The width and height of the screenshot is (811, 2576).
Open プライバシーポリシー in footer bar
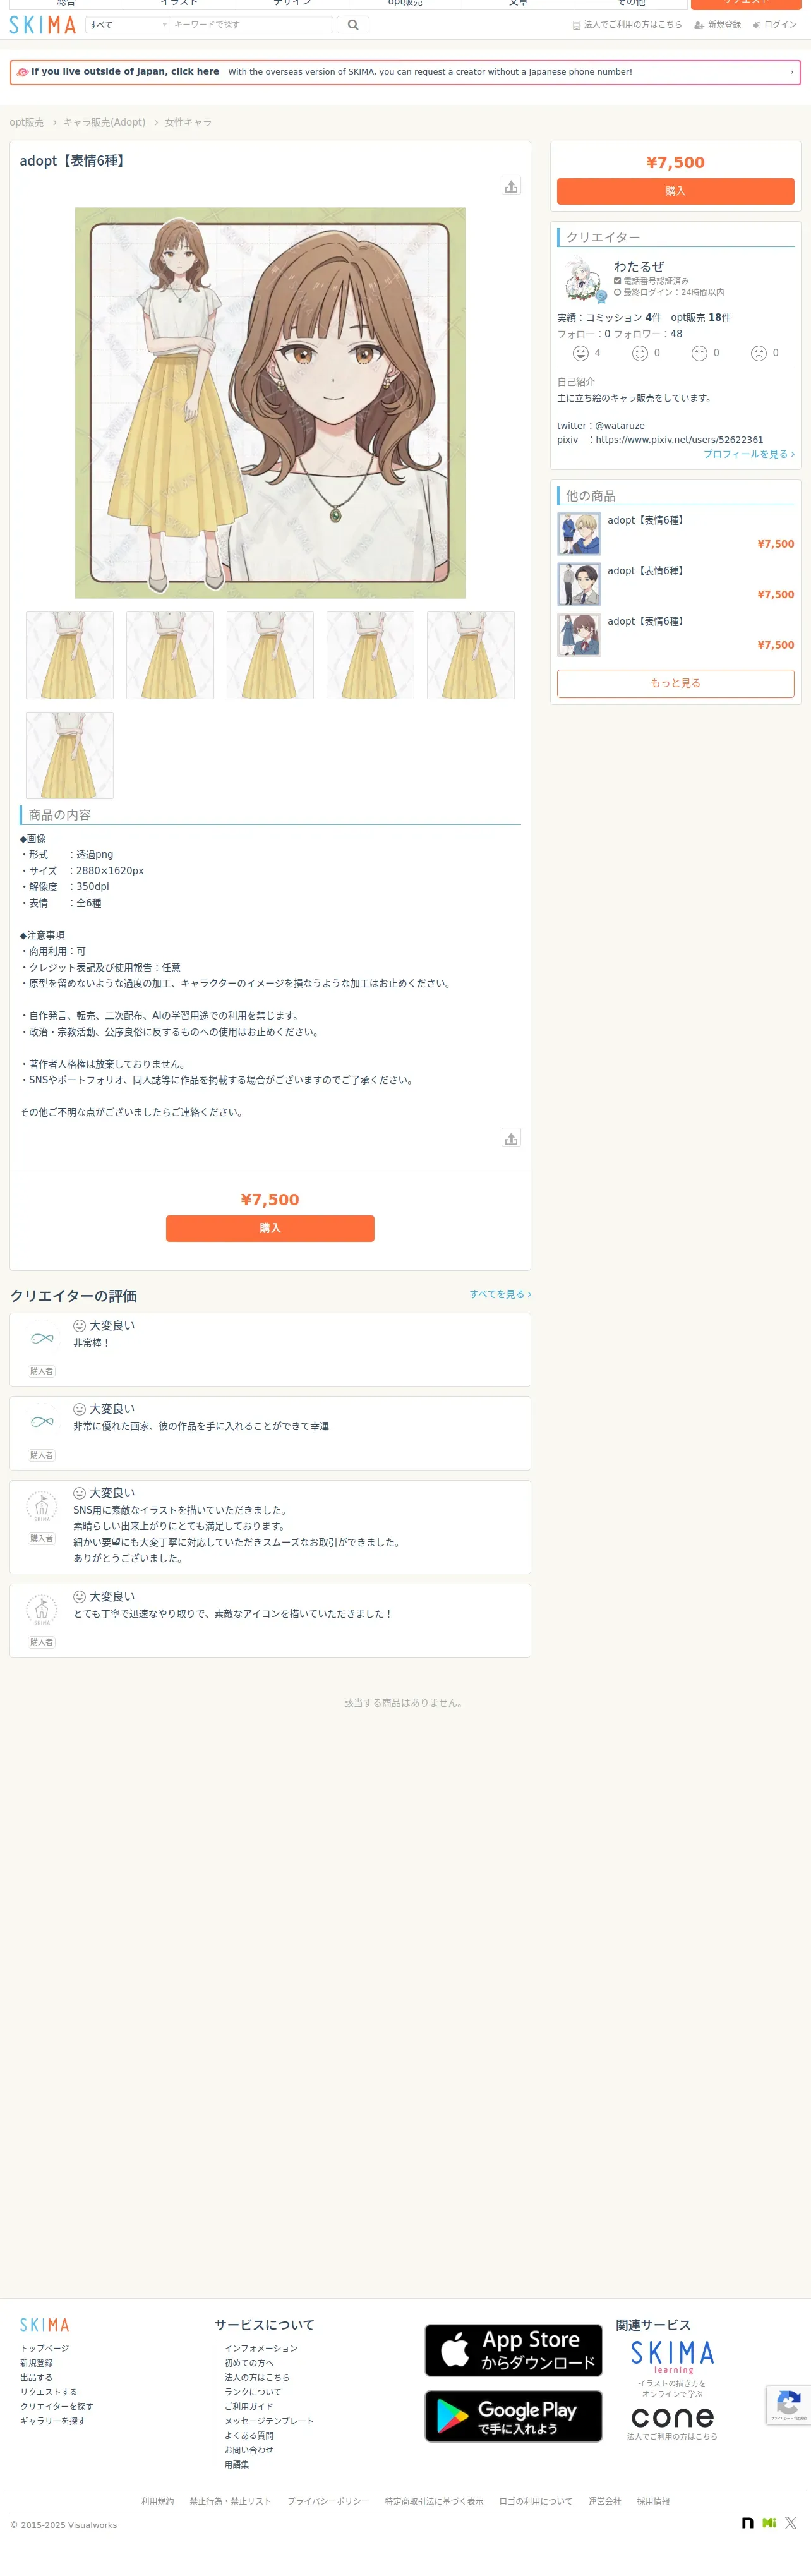click(x=328, y=2501)
